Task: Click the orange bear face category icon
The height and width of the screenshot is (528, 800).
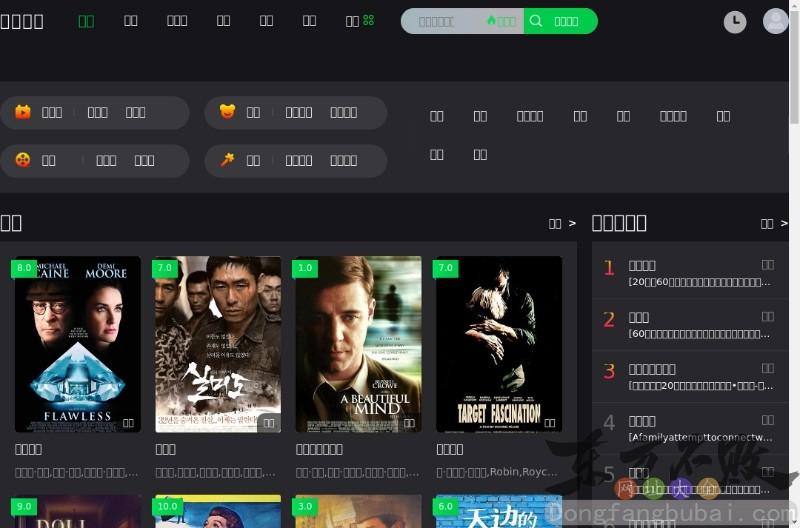Action: pos(227,112)
